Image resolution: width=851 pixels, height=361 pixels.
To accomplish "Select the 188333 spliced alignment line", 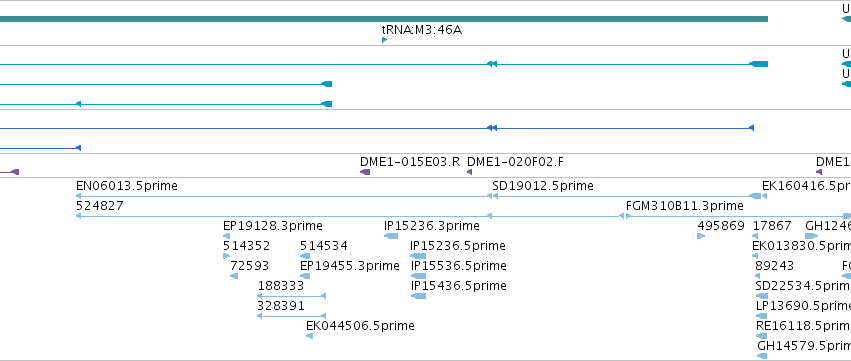I will (291, 296).
